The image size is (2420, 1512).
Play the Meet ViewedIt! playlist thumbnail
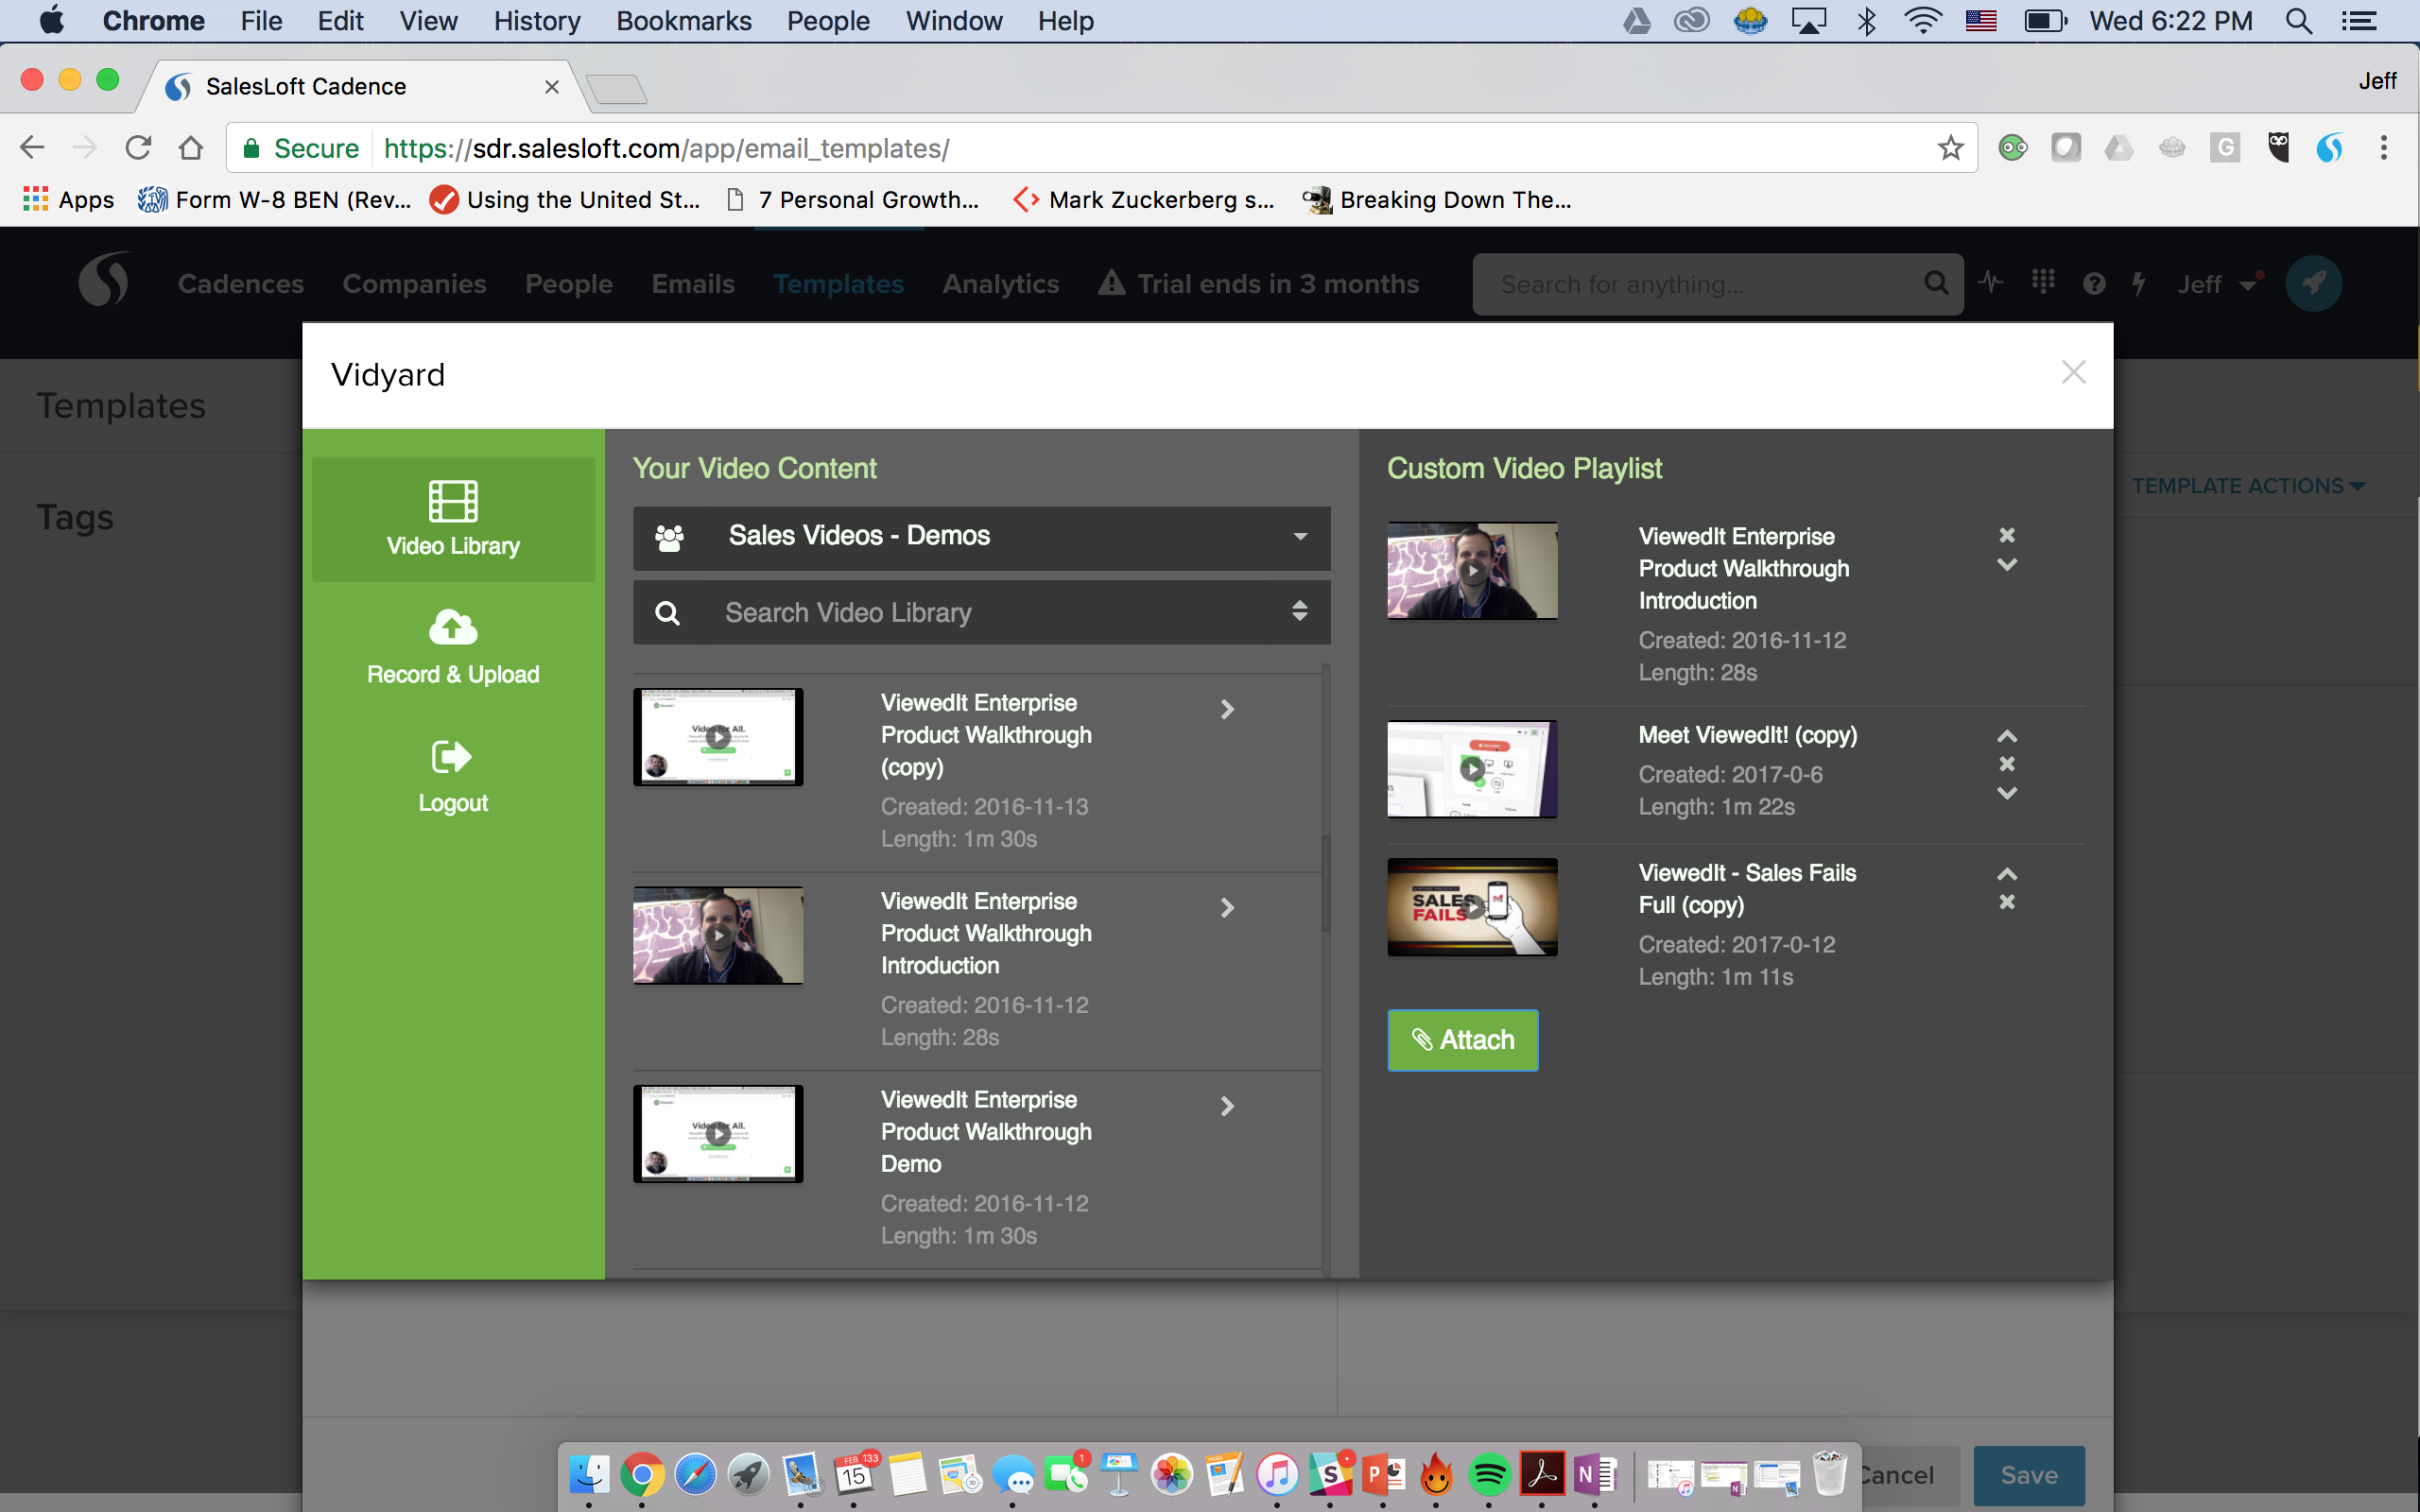1472,769
